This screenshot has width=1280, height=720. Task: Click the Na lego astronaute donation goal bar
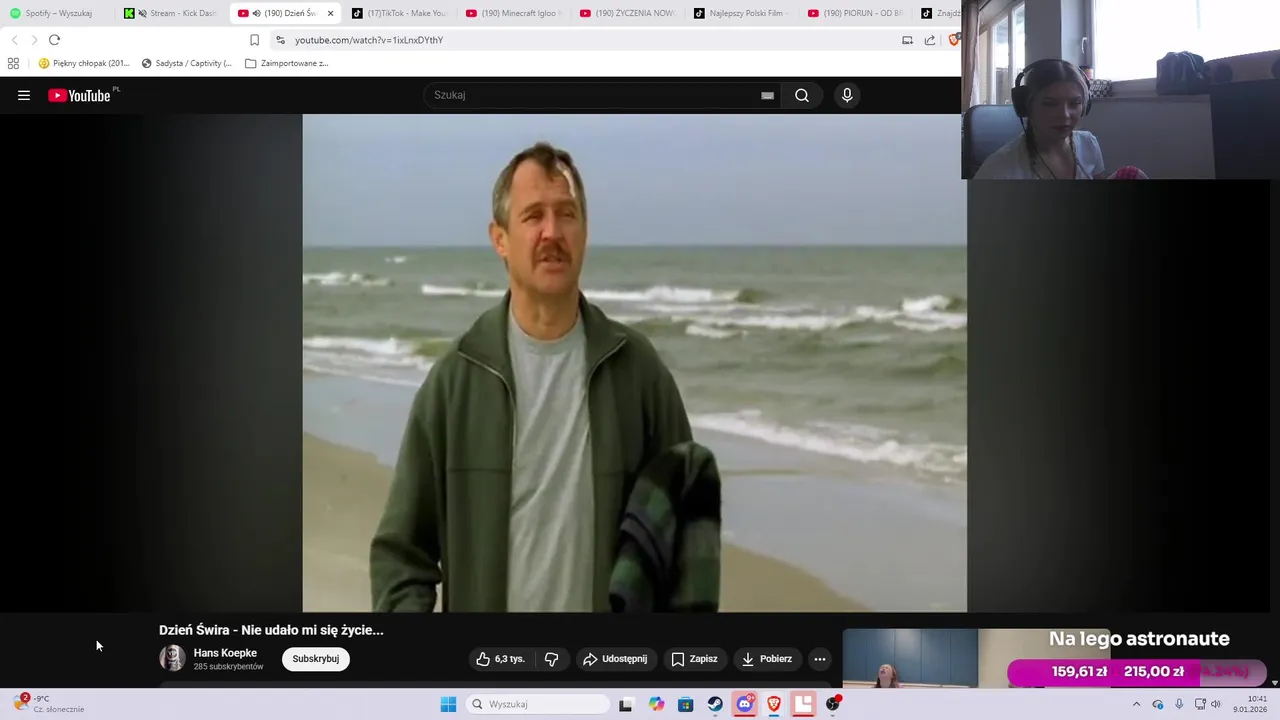(1138, 672)
